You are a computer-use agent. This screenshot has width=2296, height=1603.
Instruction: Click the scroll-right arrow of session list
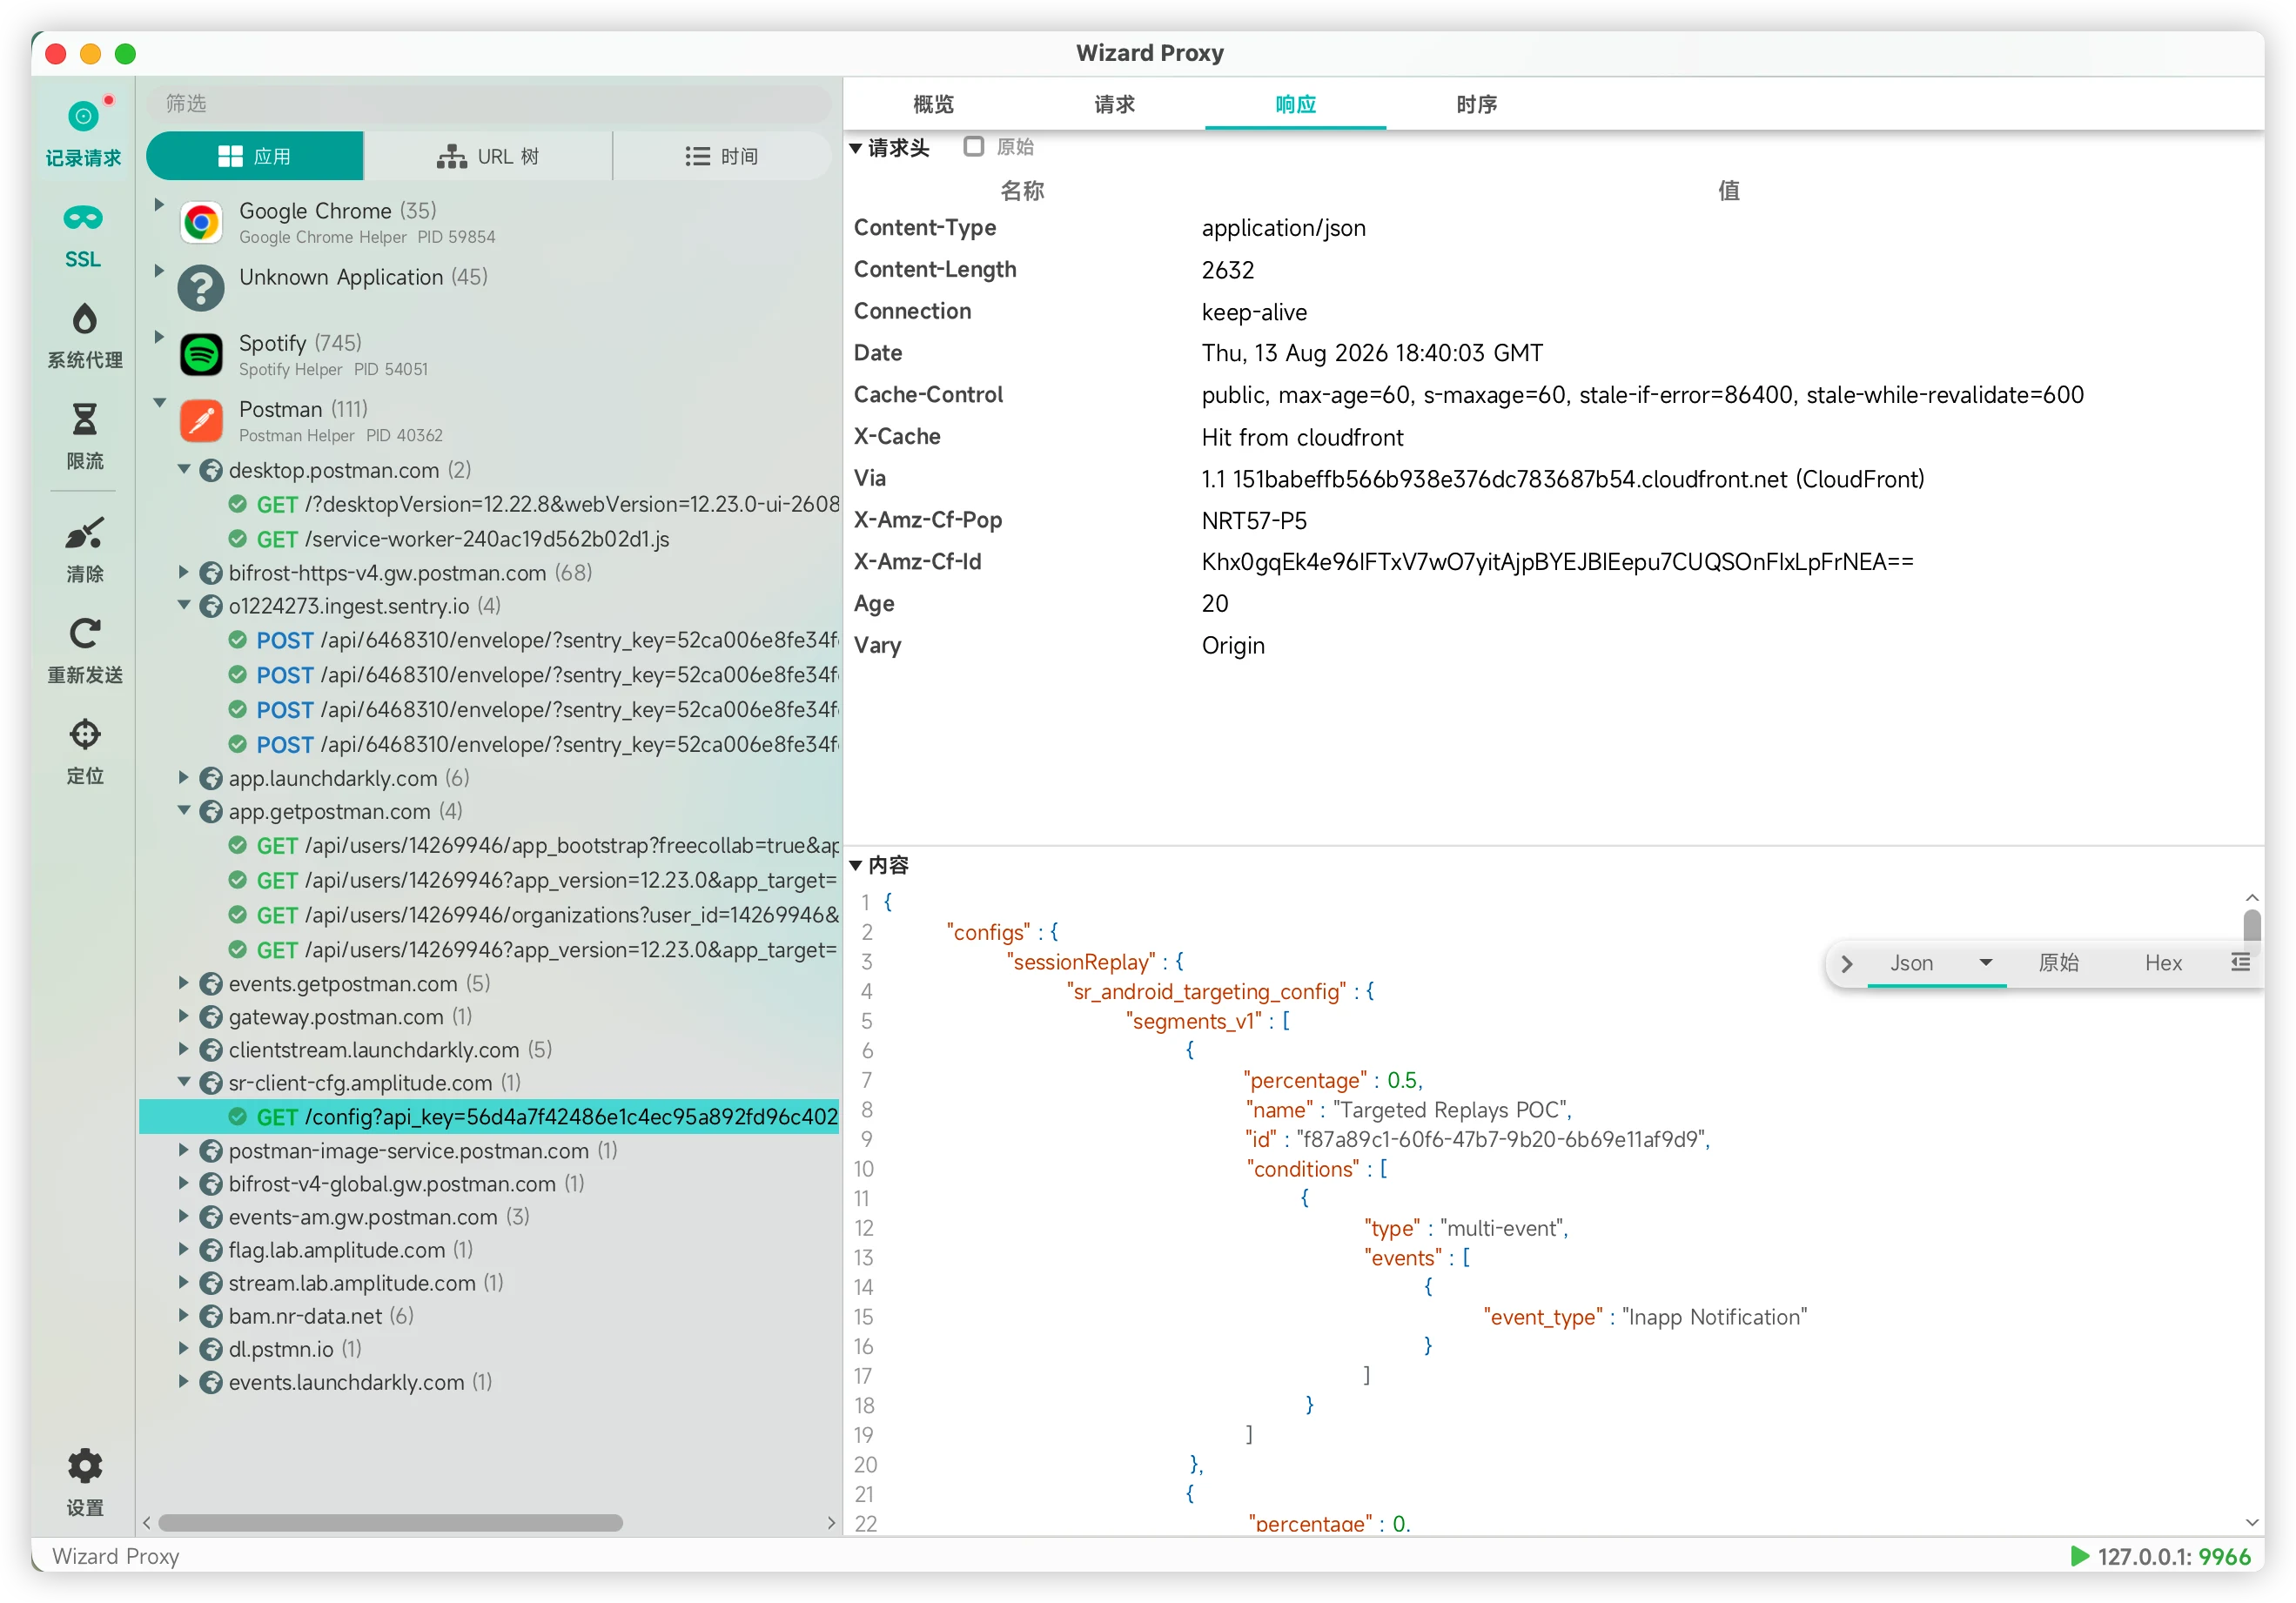point(831,1522)
